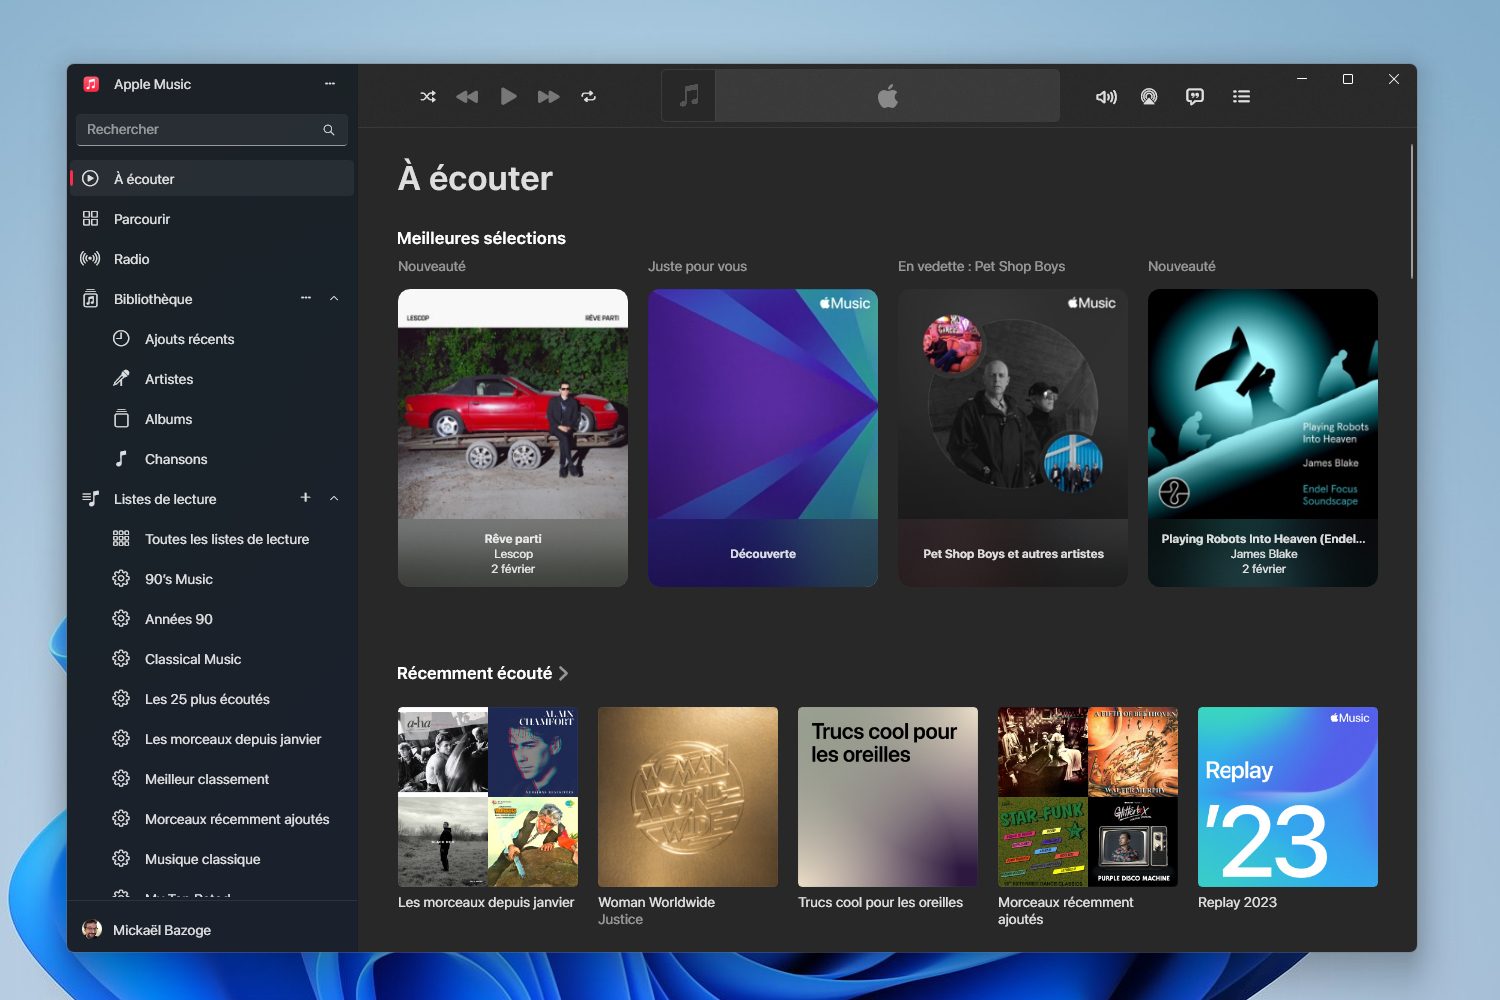Open the Replay 2023 playlist cover
The height and width of the screenshot is (1000, 1500).
[1288, 797]
